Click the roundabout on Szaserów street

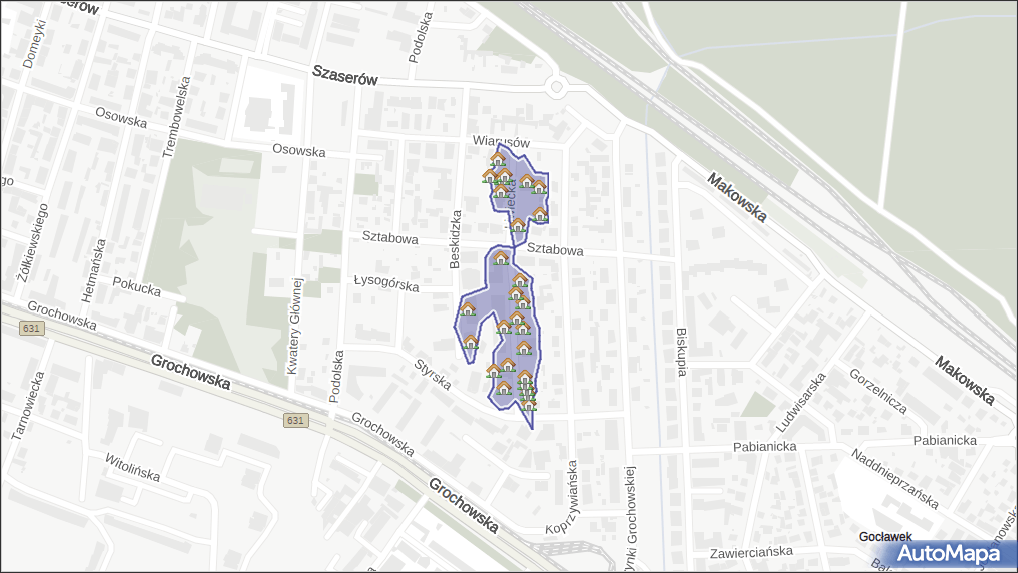coord(557,87)
